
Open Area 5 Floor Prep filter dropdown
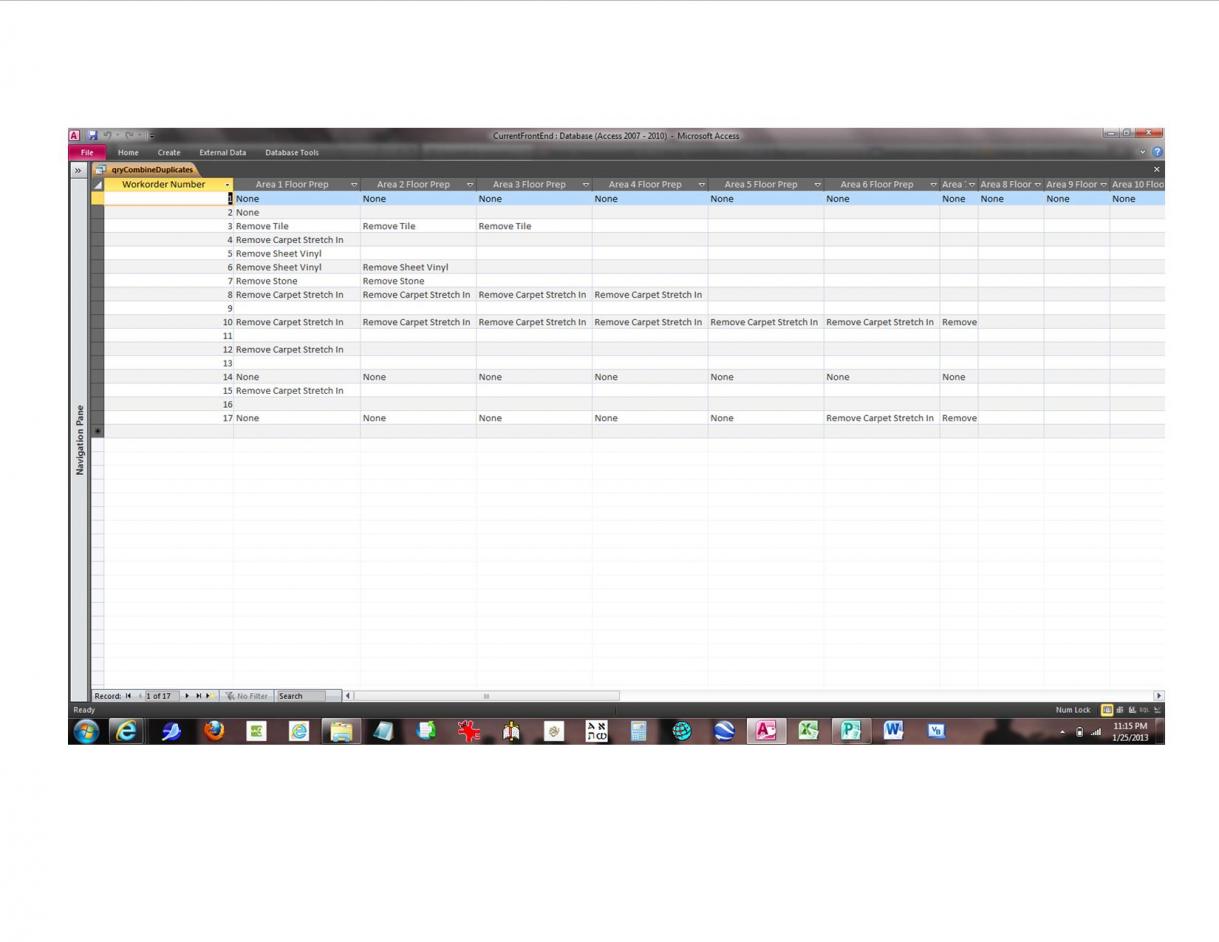pos(818,184)
